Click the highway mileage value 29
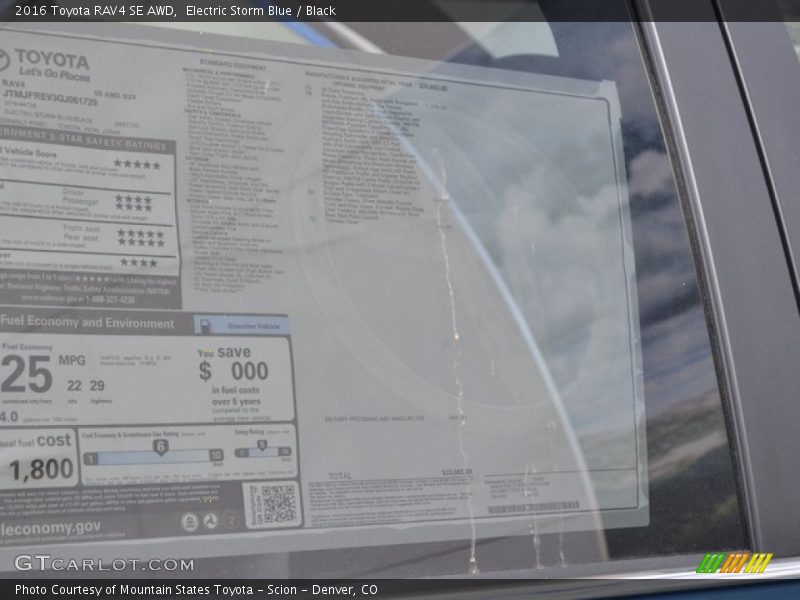Image resolution: width=800 pixels, height=600 pixels. tap(97, 386)
